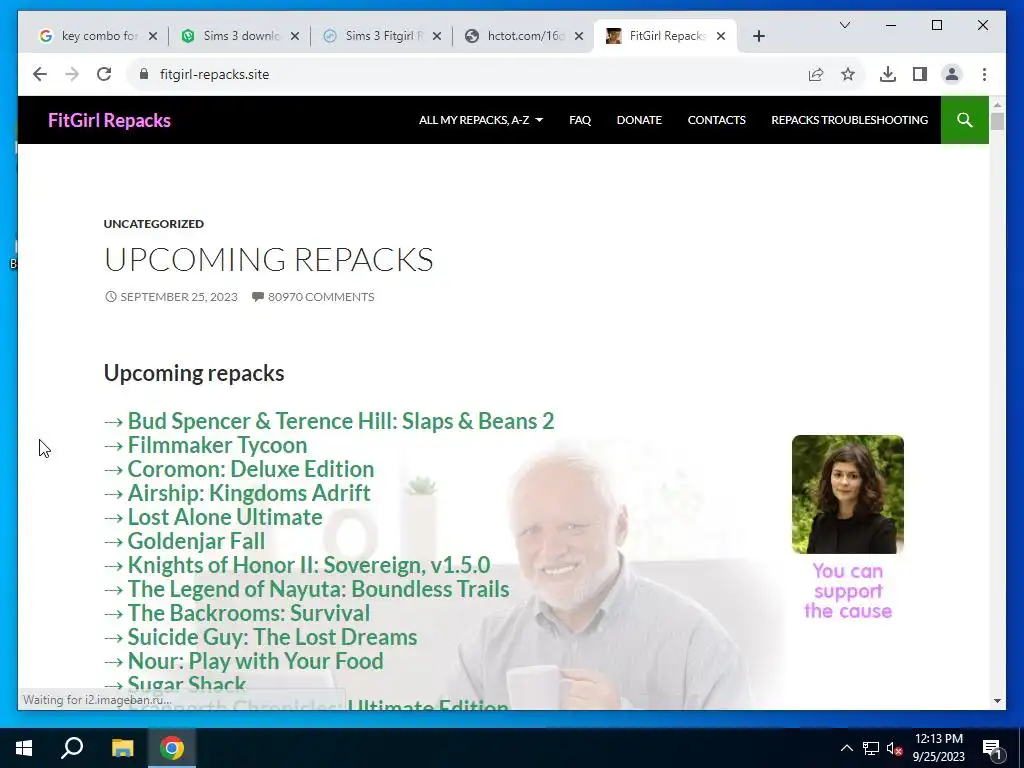Viewport: 1024px width, 768px height.
Task: Open Chrome downloads icon
Action: 888,74
